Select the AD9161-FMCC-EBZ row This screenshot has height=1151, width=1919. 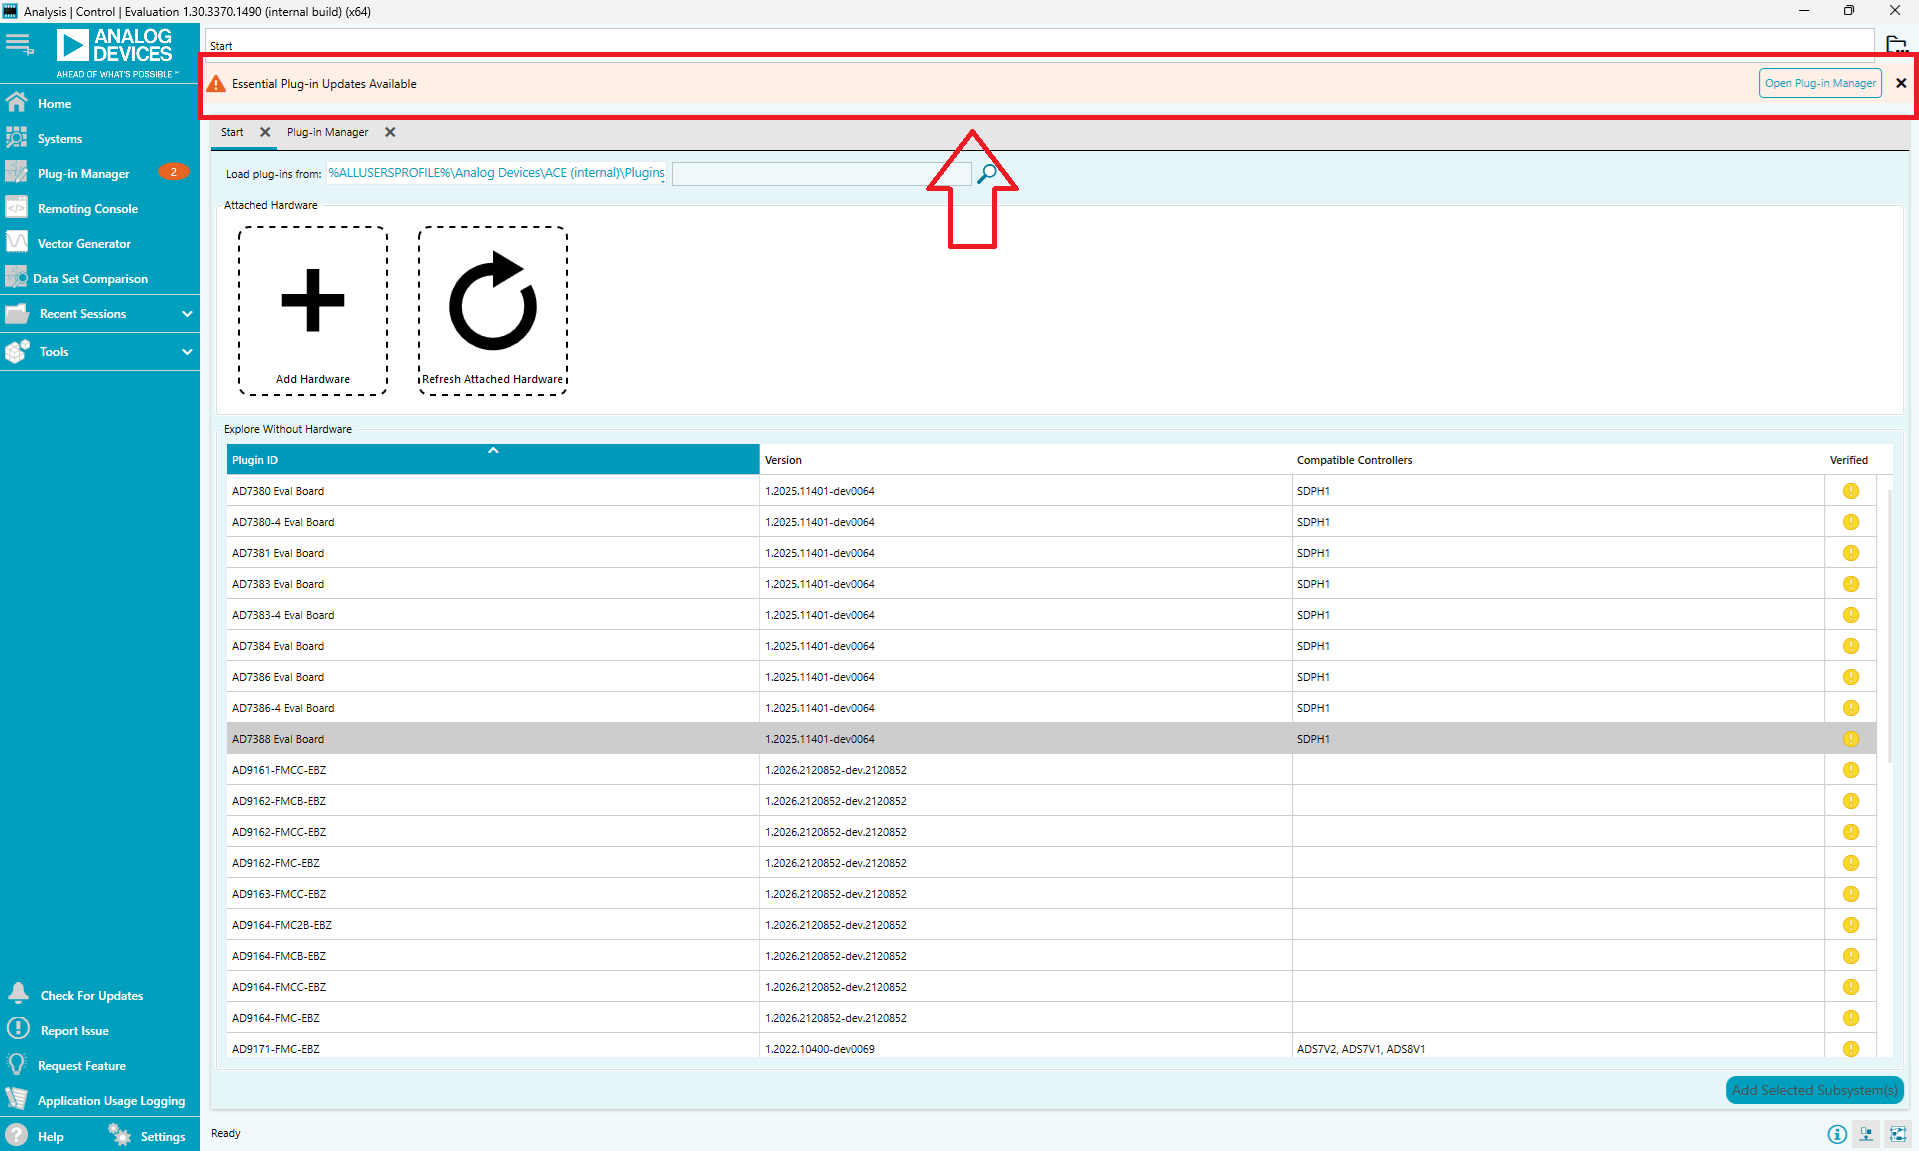pyautogui.click(x=1051, y=770)
